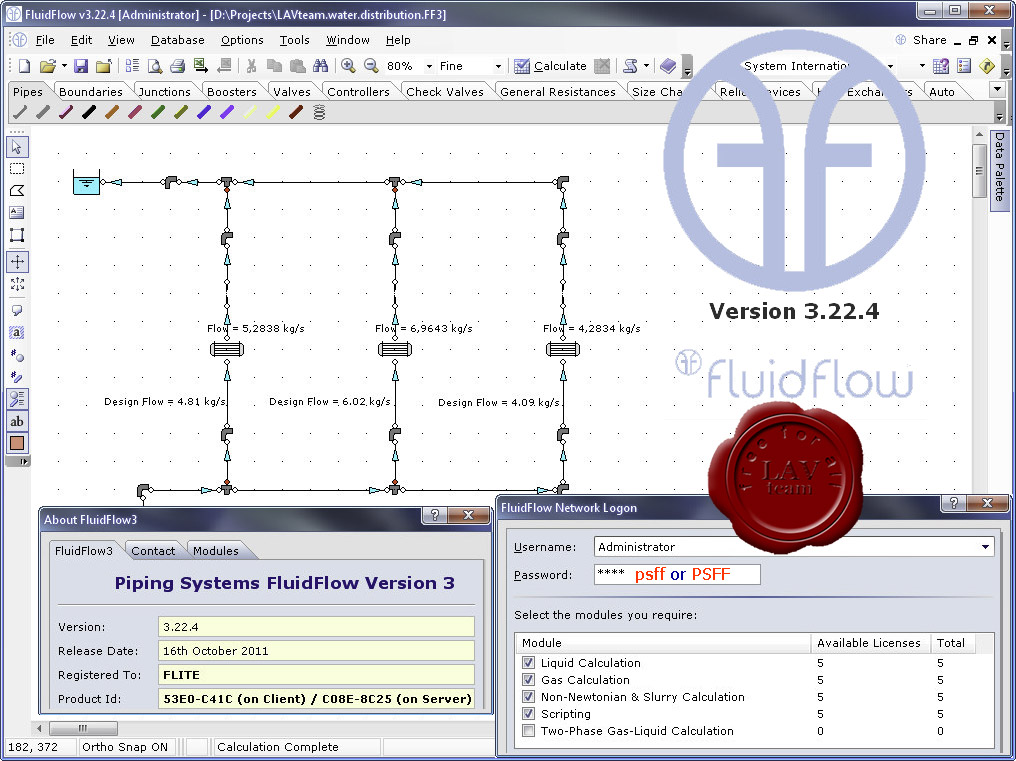The width and height of the screenshot is (1016, 761).
Task: Open the zoom percentage dropdown
Action: click(429, 66)
